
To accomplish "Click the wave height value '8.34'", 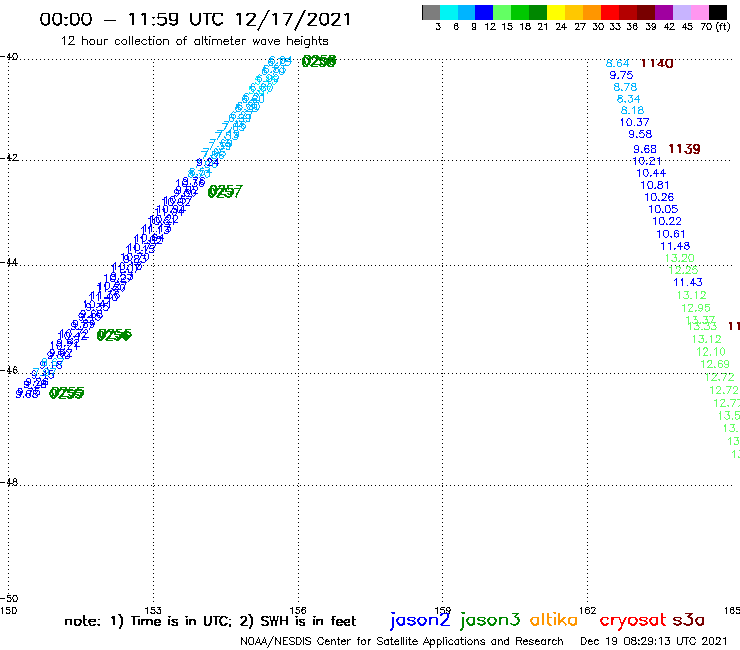I will click(x=629, y=99).
